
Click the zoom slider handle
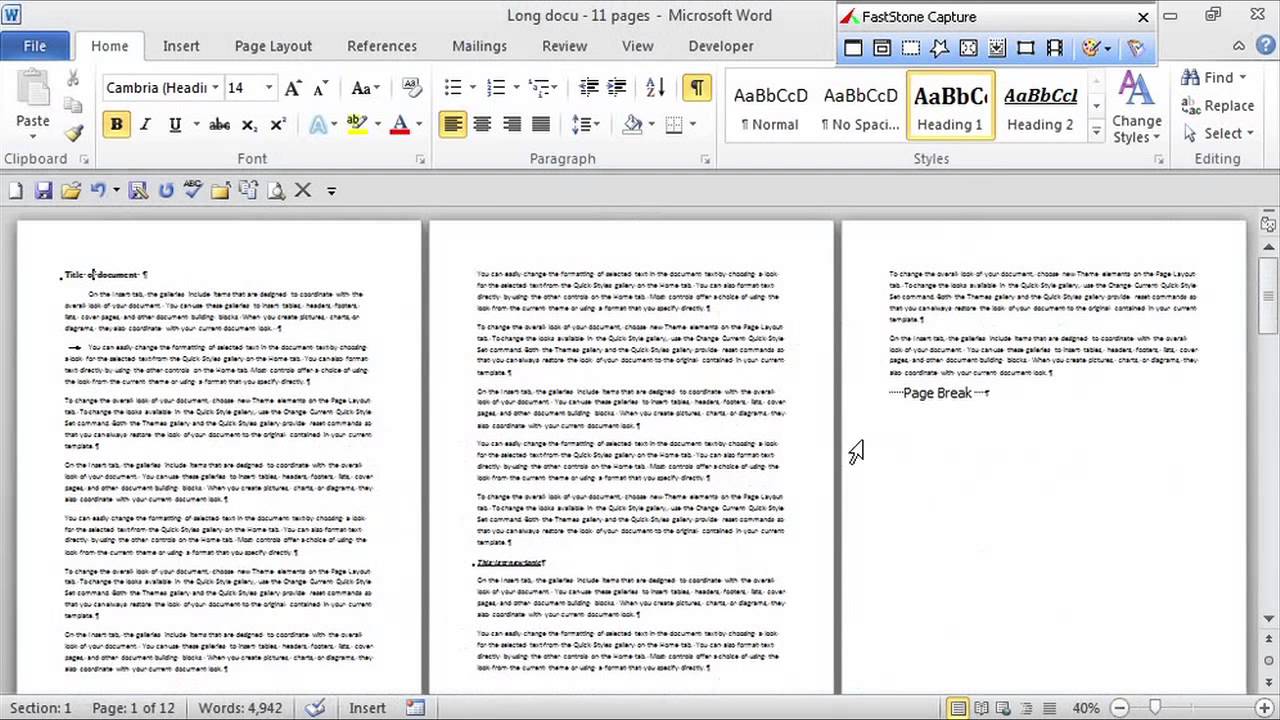[1154, 708]
